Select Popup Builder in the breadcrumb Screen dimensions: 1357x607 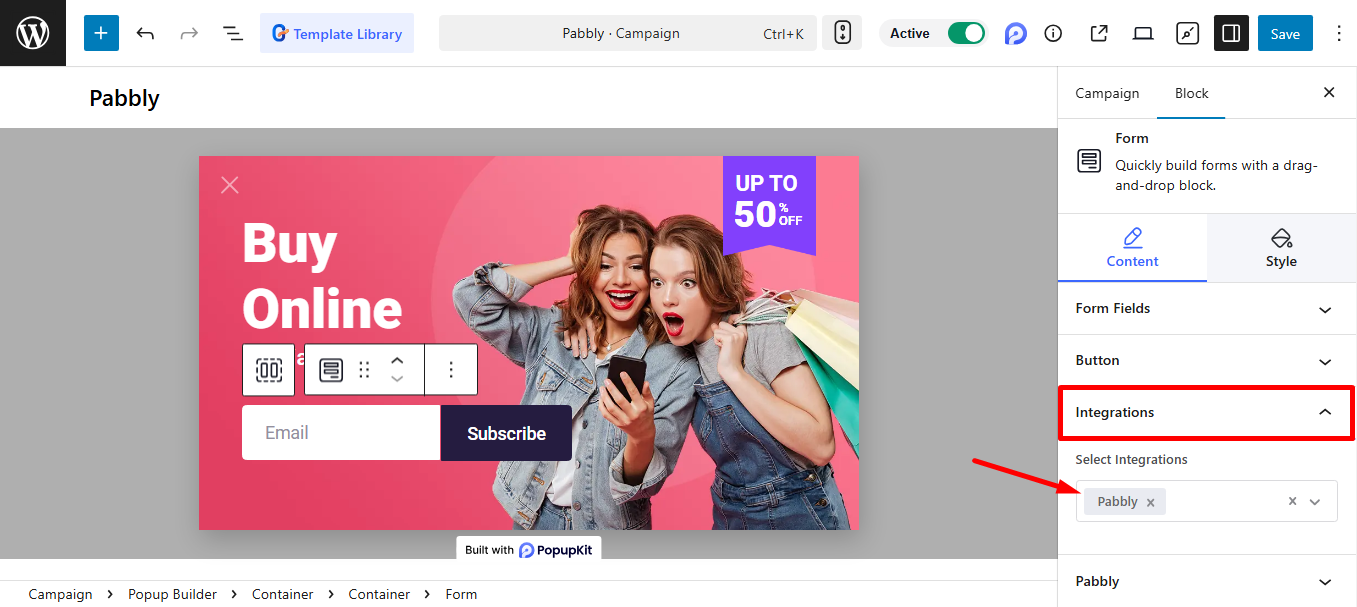[172, 594]
